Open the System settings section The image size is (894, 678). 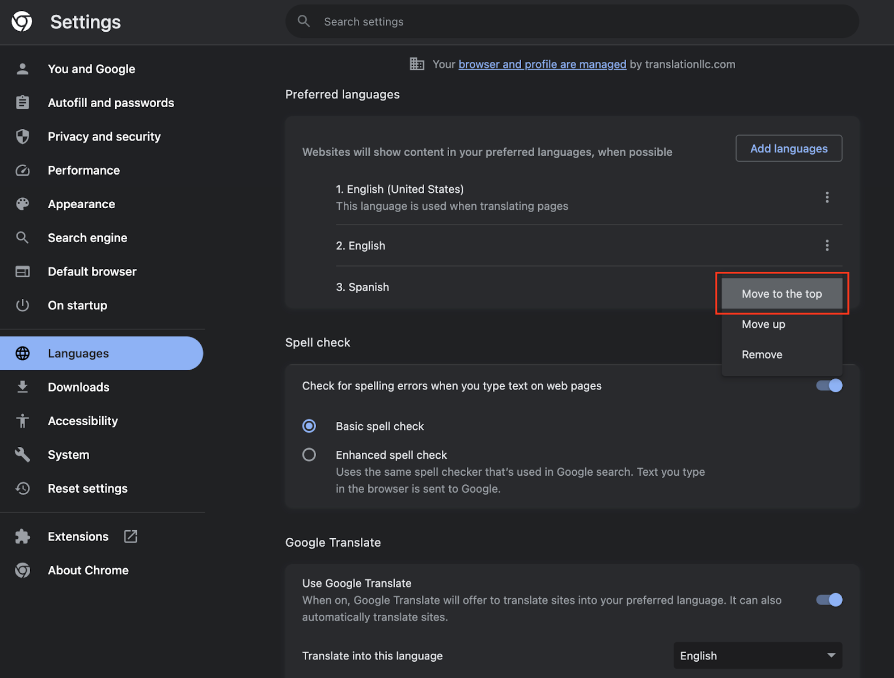pyautogui.click(x=68, y=454)
